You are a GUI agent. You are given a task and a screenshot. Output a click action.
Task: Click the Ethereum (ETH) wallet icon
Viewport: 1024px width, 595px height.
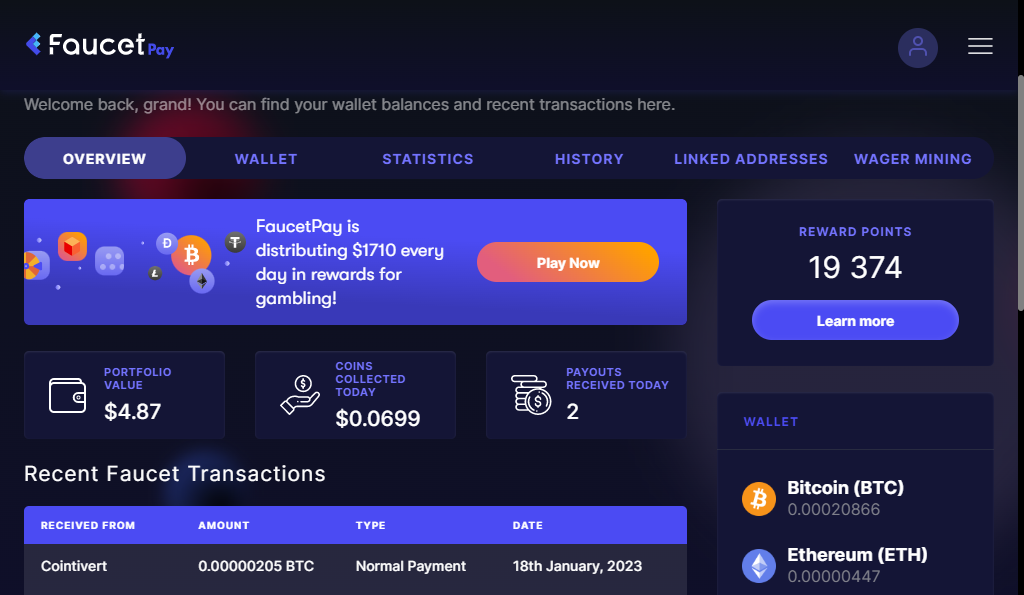pos(758,566)
